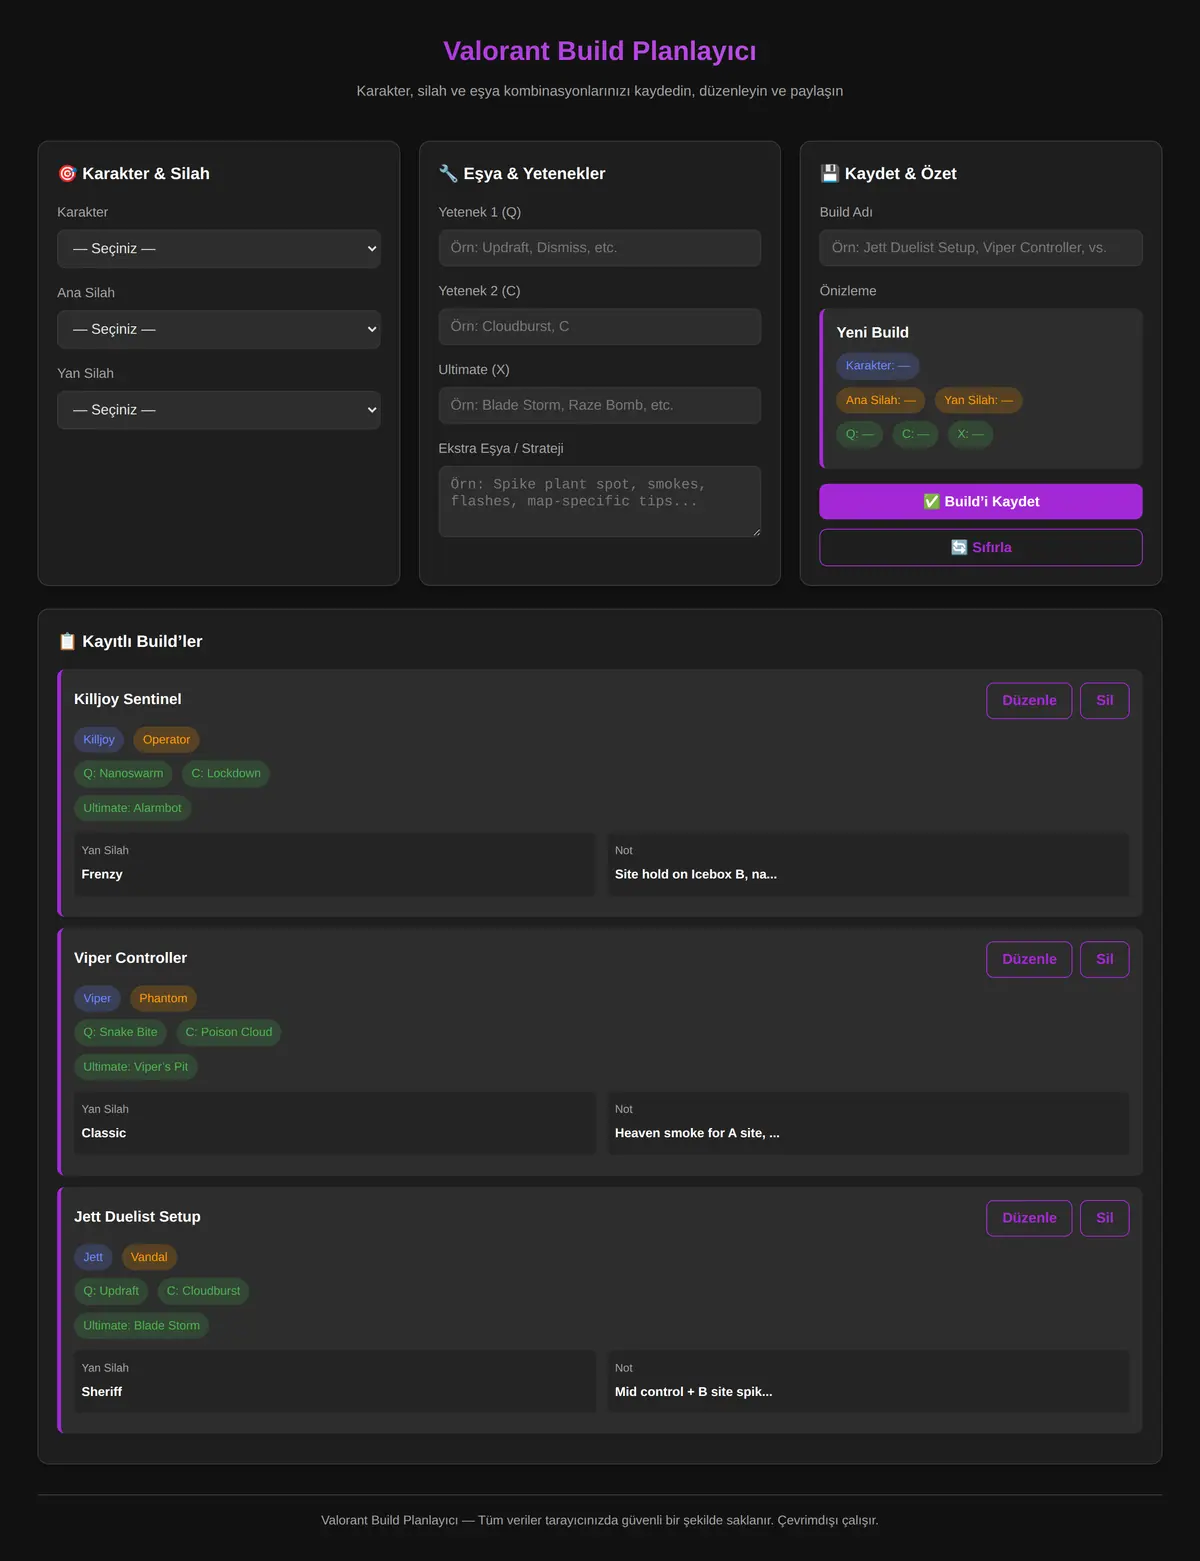This screenshot has width=1200, height=1561.
Task: Click Düzenle on Viper Controller build
Action: point(1029,959)
